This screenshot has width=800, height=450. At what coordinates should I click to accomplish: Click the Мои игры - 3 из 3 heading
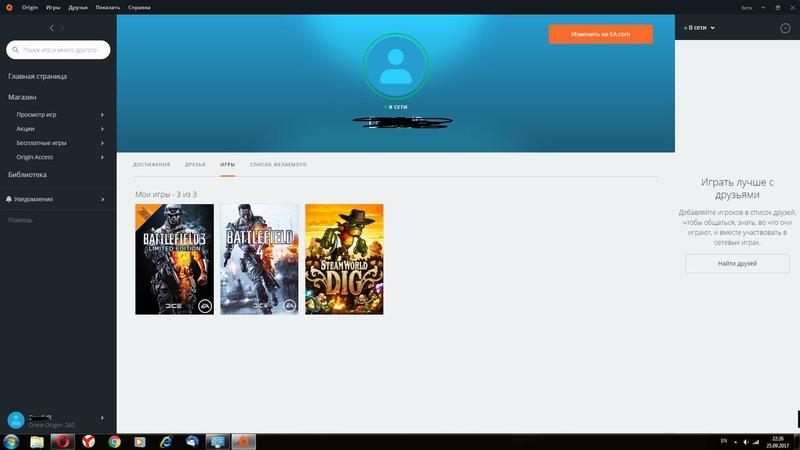(166, 194)
